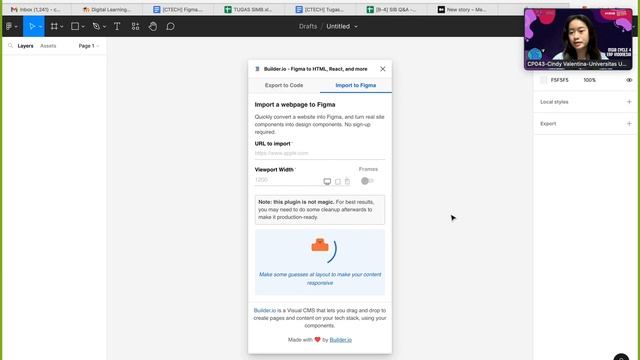640x360 pixels.
Task: Open the Resources components icon
Action: (136, 27)
